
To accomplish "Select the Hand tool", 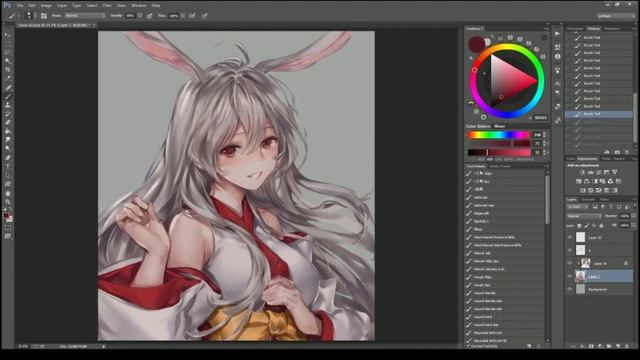I will [x=8, y=193].
